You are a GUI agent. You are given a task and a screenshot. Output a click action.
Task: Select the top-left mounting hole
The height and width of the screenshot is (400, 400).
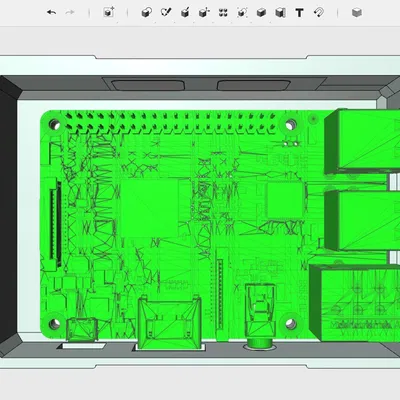54,125
